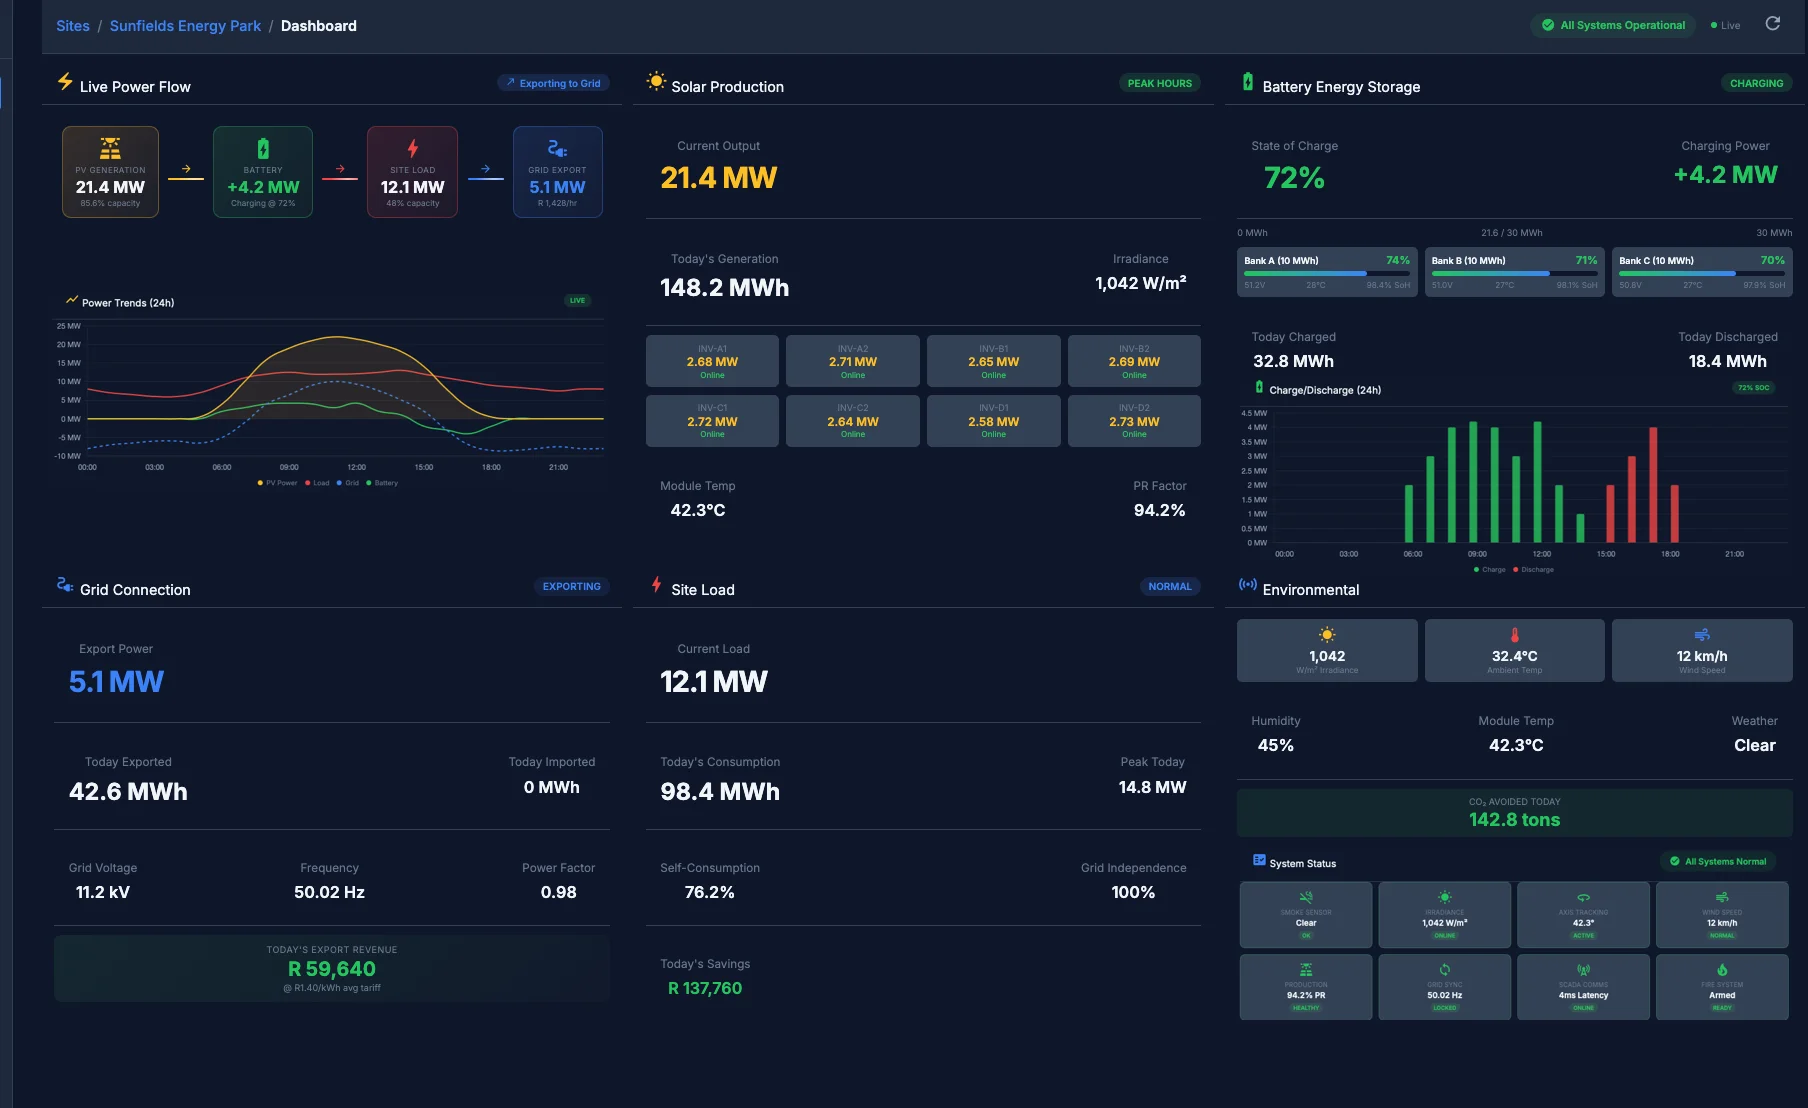Switch to the Dashboard breadcrumb item
This screenshot has height=1108, width=1808.
click(318, 25)
